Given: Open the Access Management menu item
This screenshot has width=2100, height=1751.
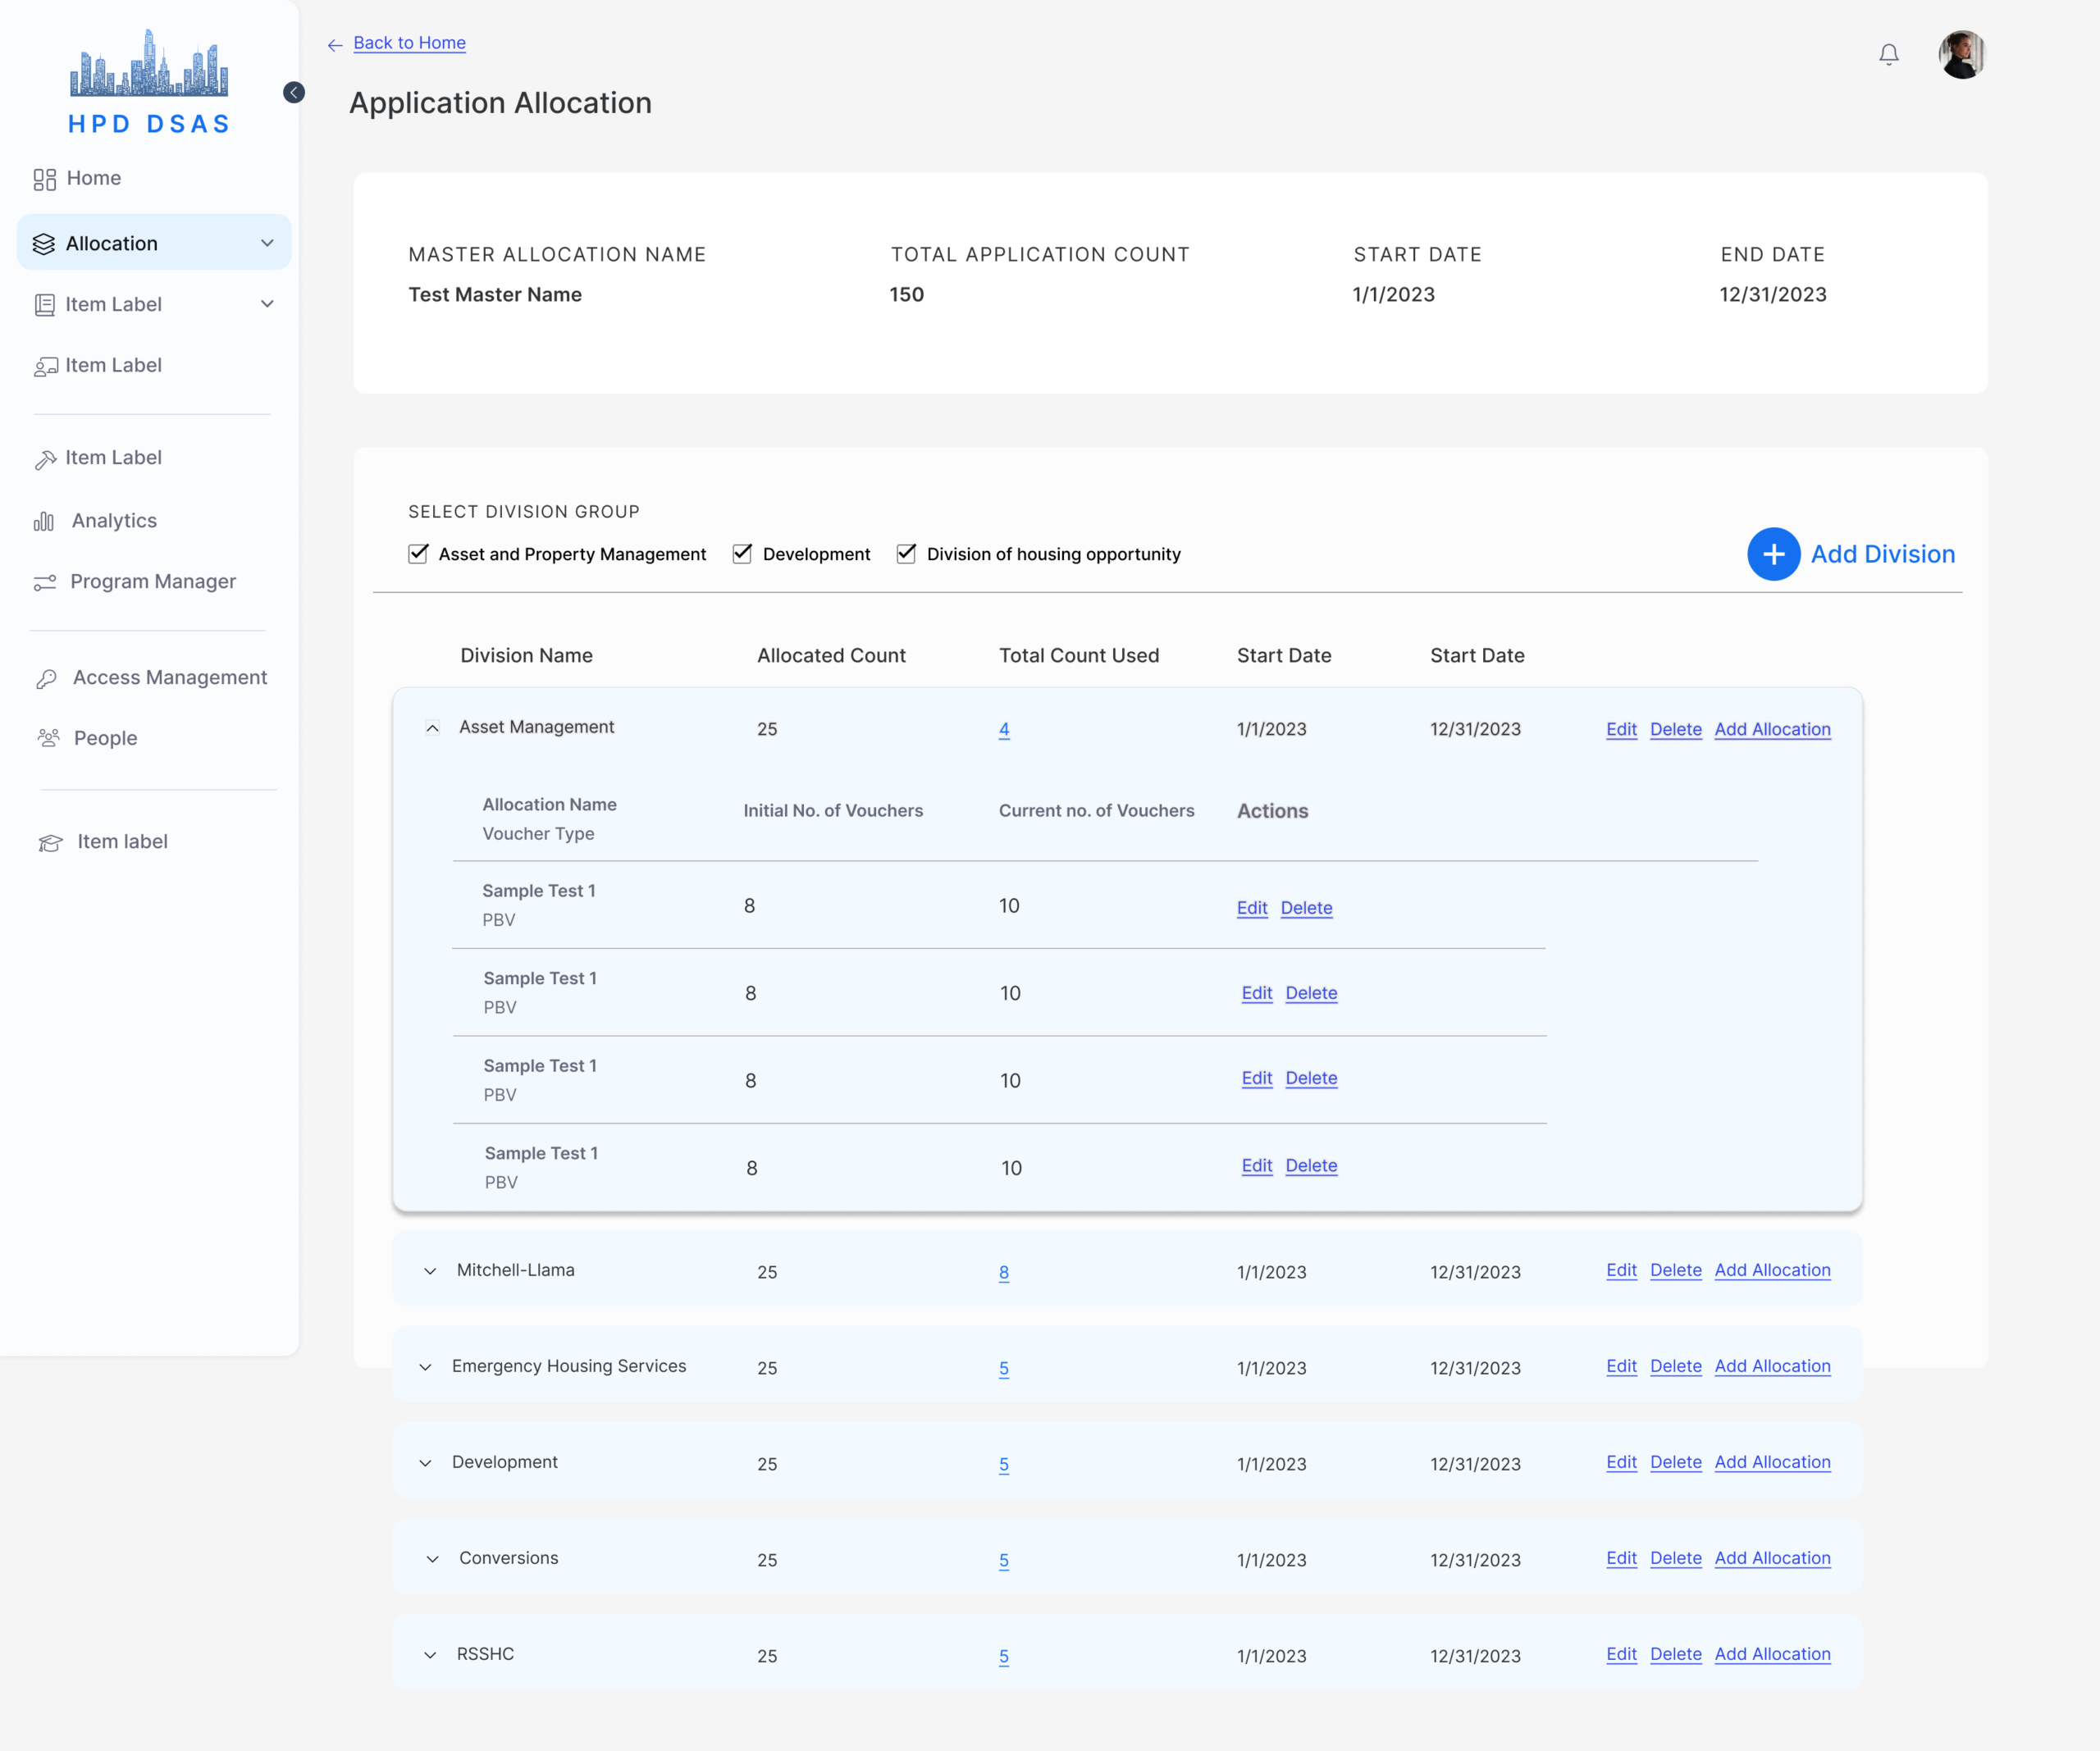Looking at the screenshot, I should pyautogui.click(x=169, y=677).
